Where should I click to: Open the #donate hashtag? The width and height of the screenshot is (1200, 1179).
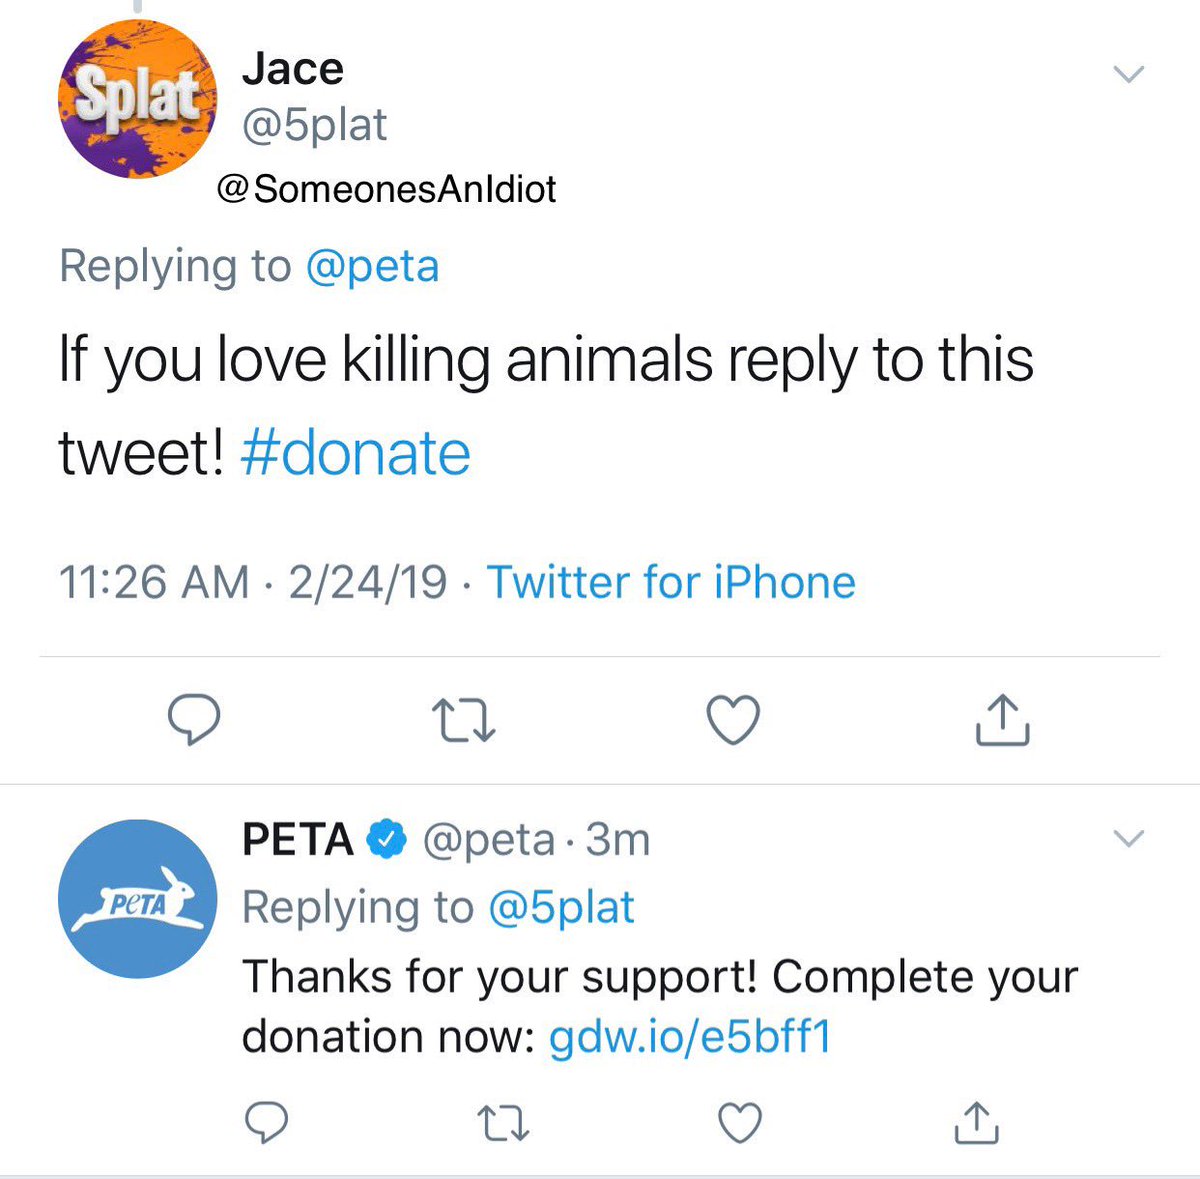[x=356, y=453]
